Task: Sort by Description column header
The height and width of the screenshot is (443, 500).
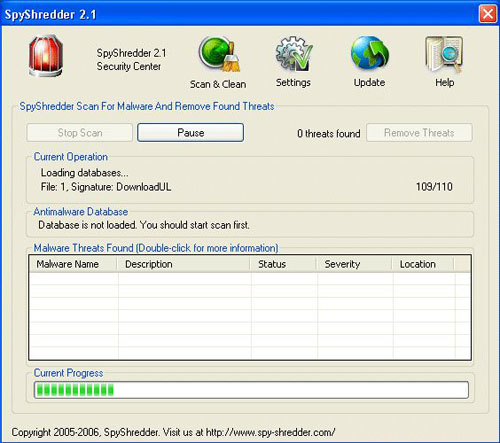Action: point(183,264)
